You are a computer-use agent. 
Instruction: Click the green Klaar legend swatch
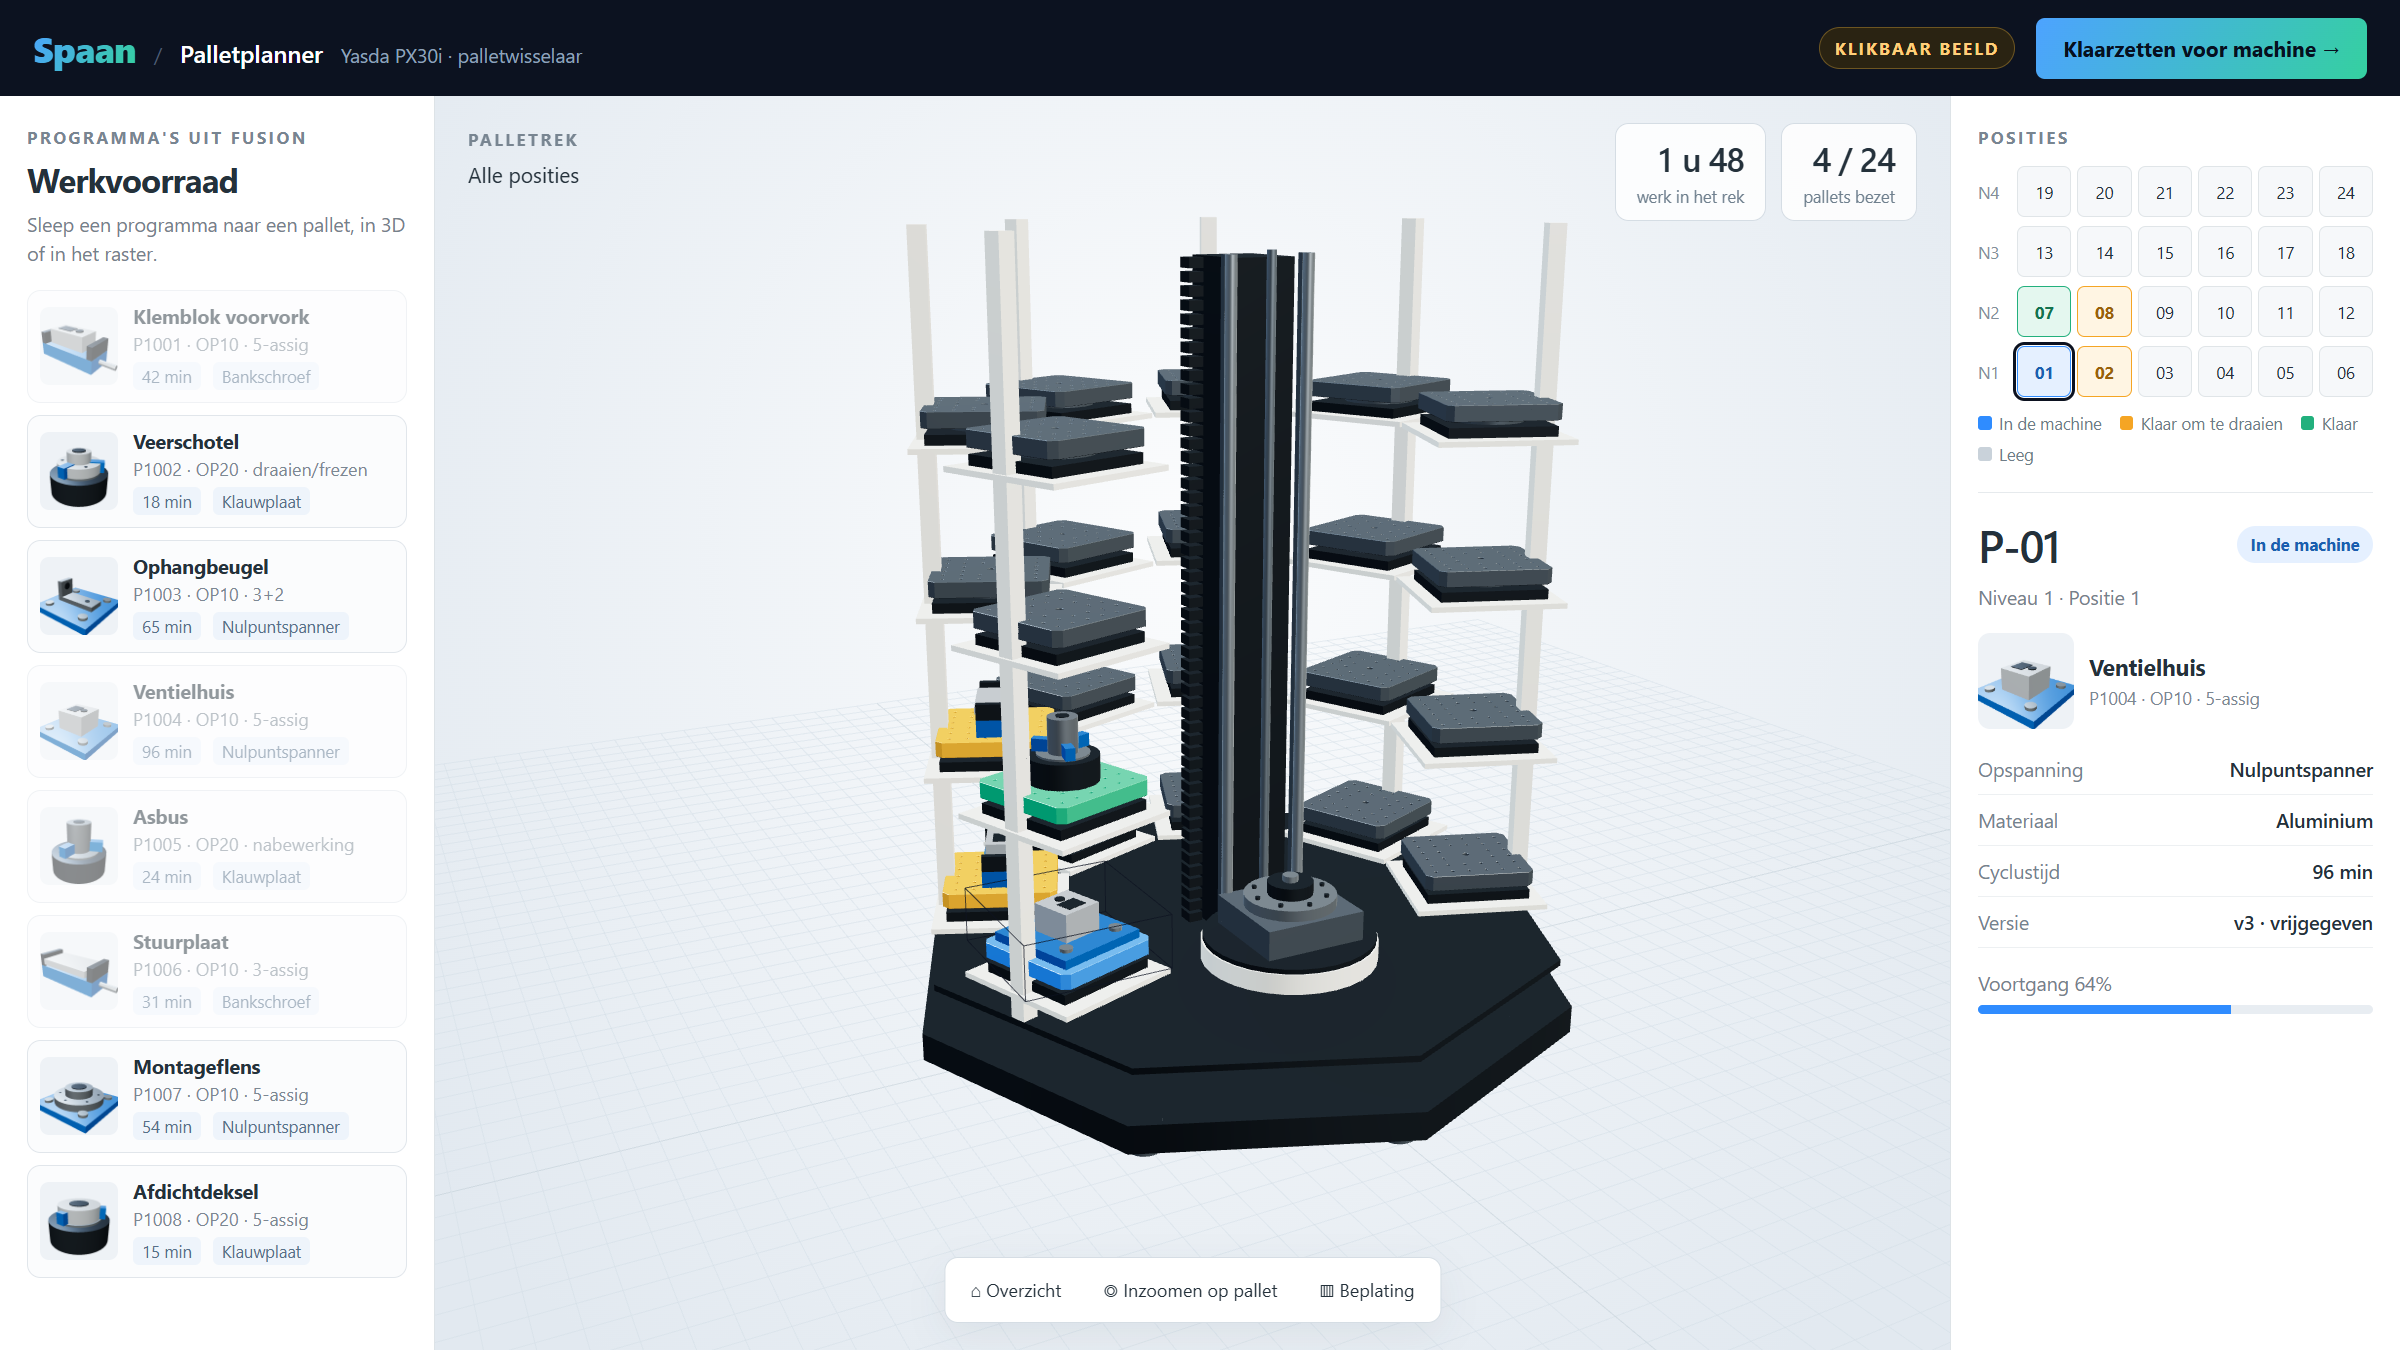[x=2308, y=423]
